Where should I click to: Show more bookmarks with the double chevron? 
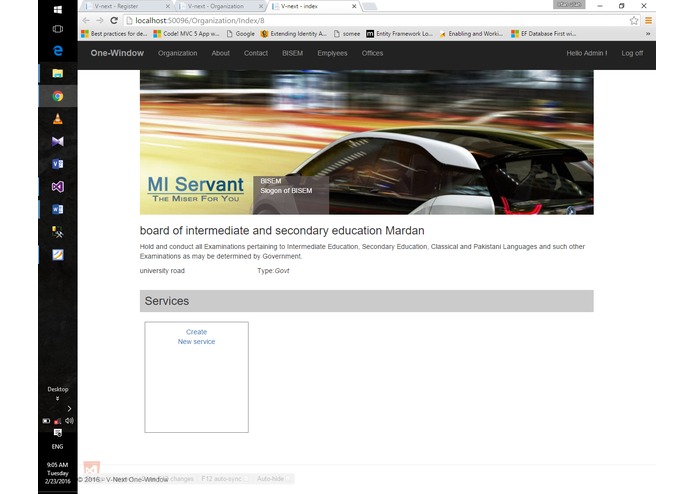[x=648, y=34]
